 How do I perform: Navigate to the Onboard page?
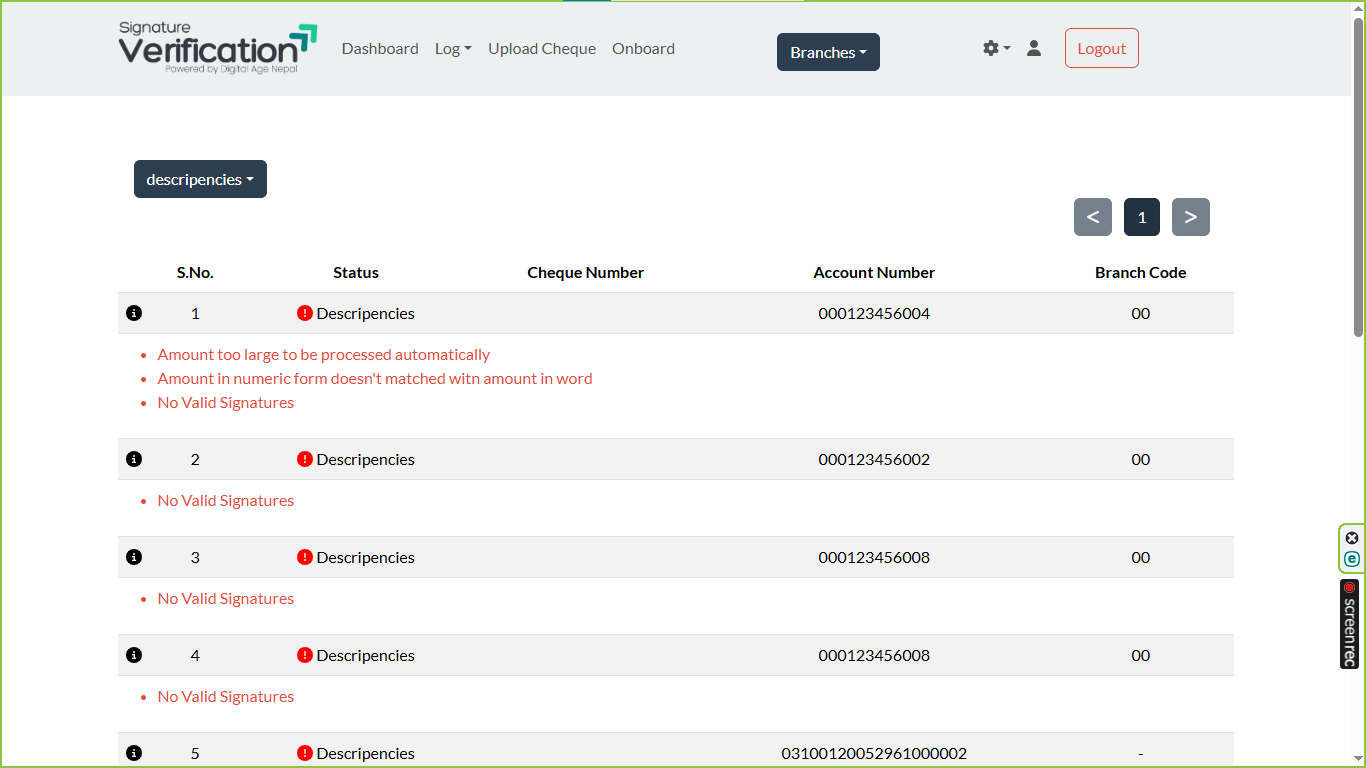pyautogui.click(x=643, y=48)
